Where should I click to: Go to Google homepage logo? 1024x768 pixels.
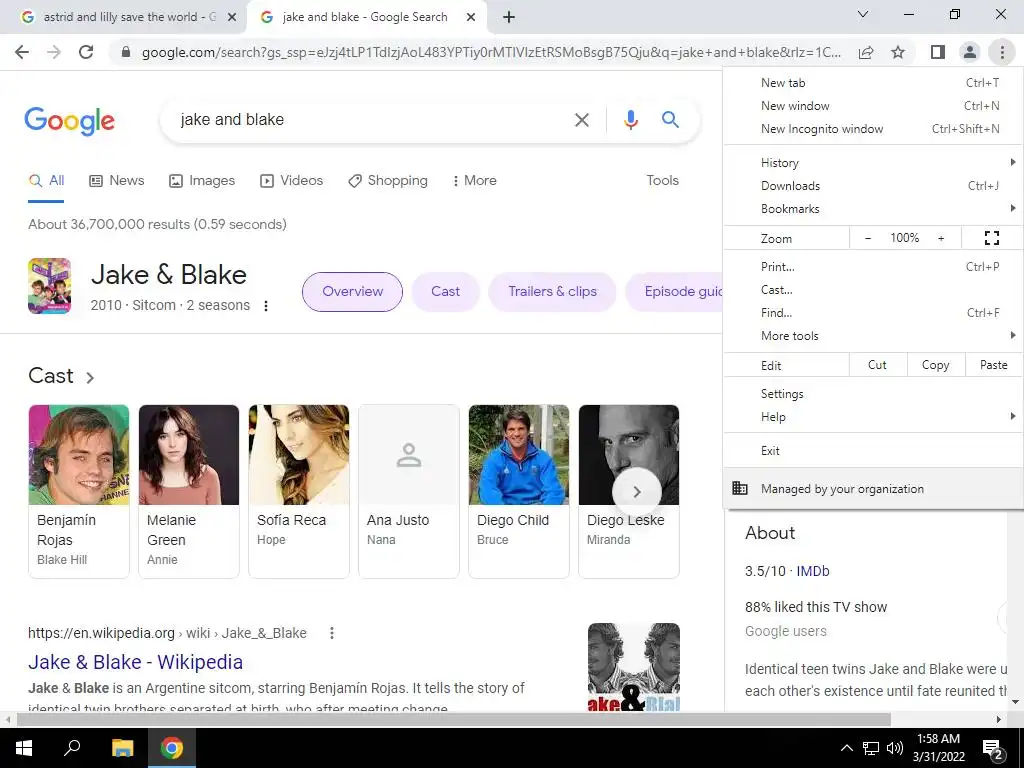(69, 121)
